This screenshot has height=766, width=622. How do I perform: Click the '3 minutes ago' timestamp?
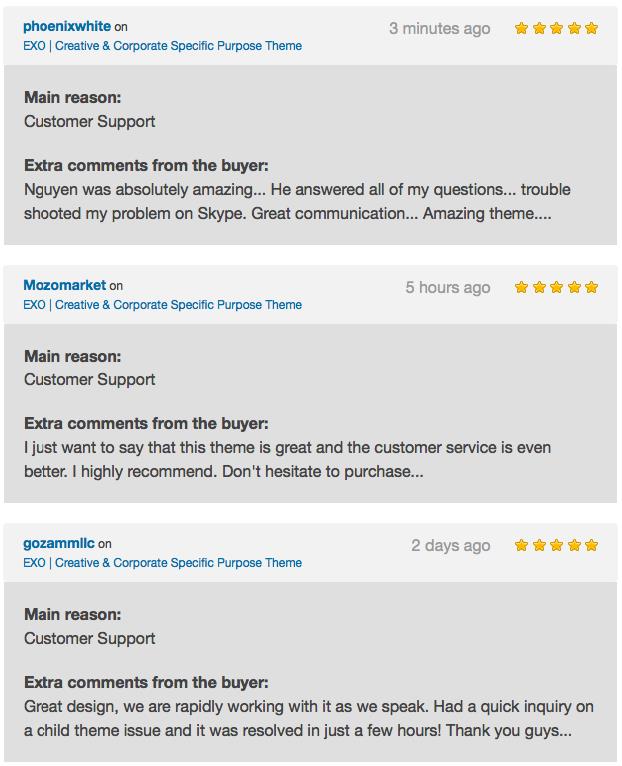(x=440, y=29)
